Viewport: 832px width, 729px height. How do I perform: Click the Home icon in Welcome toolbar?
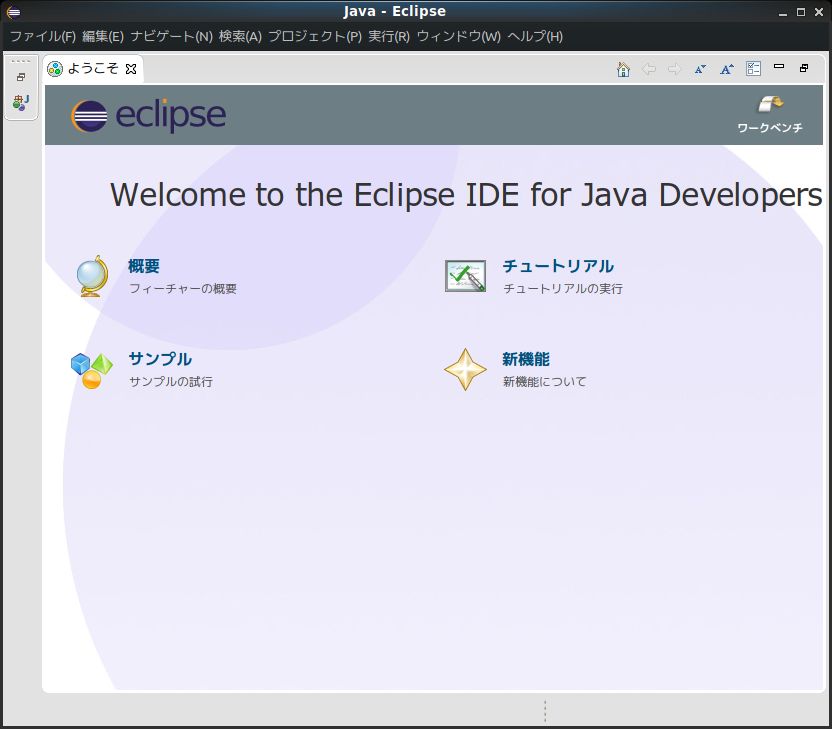point(623,69)
